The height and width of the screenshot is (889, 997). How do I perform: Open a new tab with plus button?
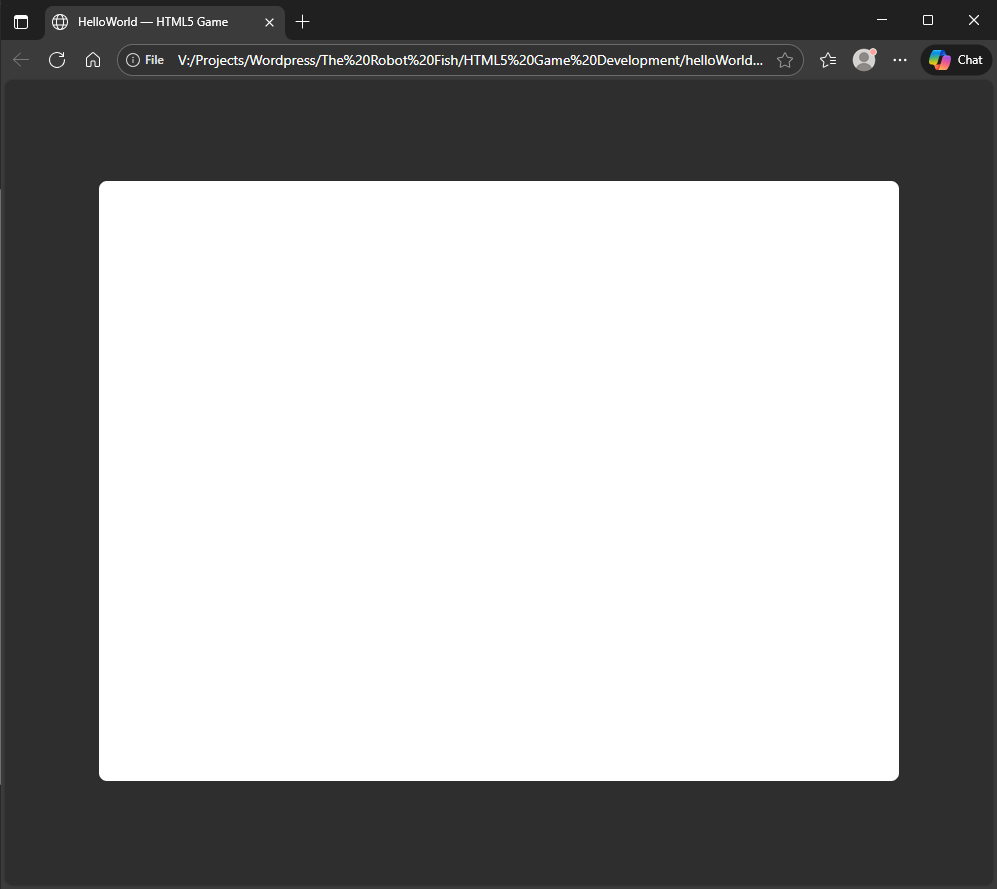pyautogui.click(x=303, y=22)
